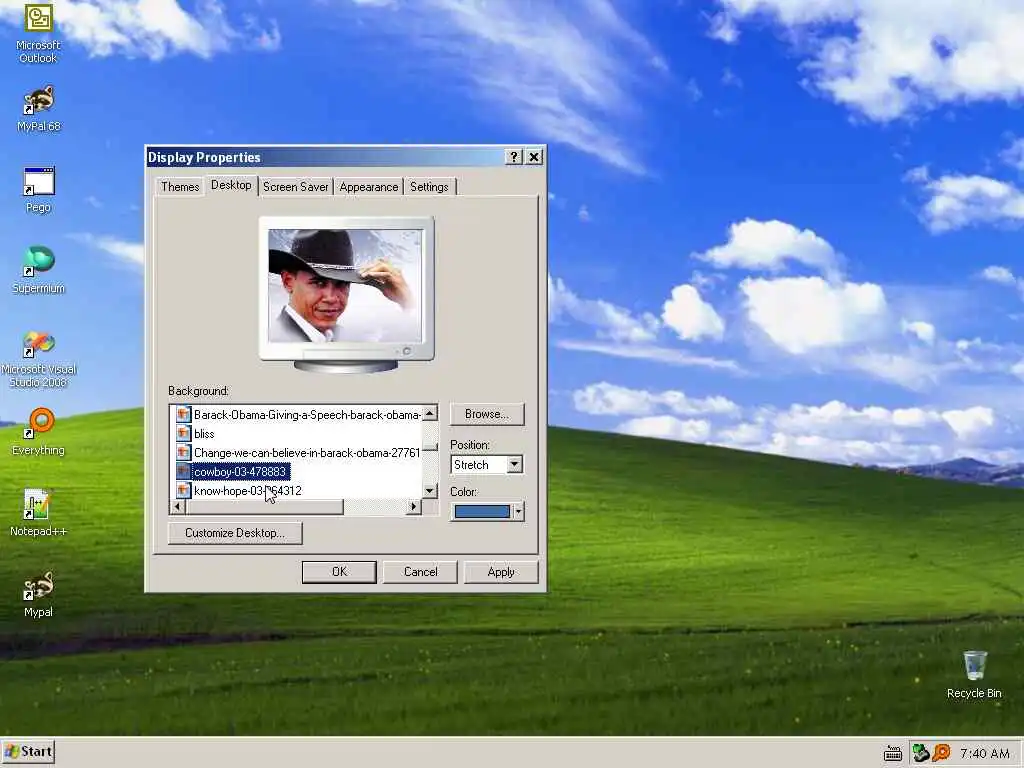Select the Microsoft Visual Studio 2008 shortcut
Viewport: 1024px width, 768px height.
coord(39,359)
